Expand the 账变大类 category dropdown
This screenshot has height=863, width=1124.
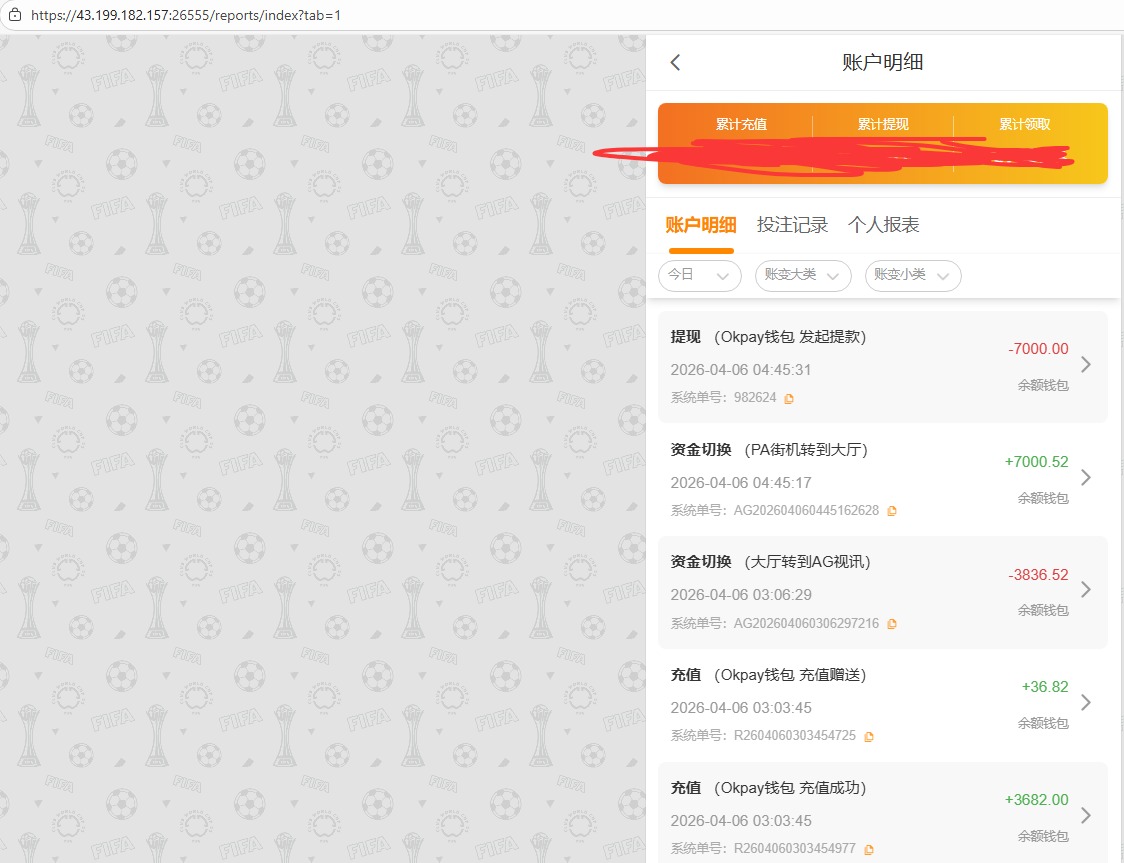click(803, 275)
